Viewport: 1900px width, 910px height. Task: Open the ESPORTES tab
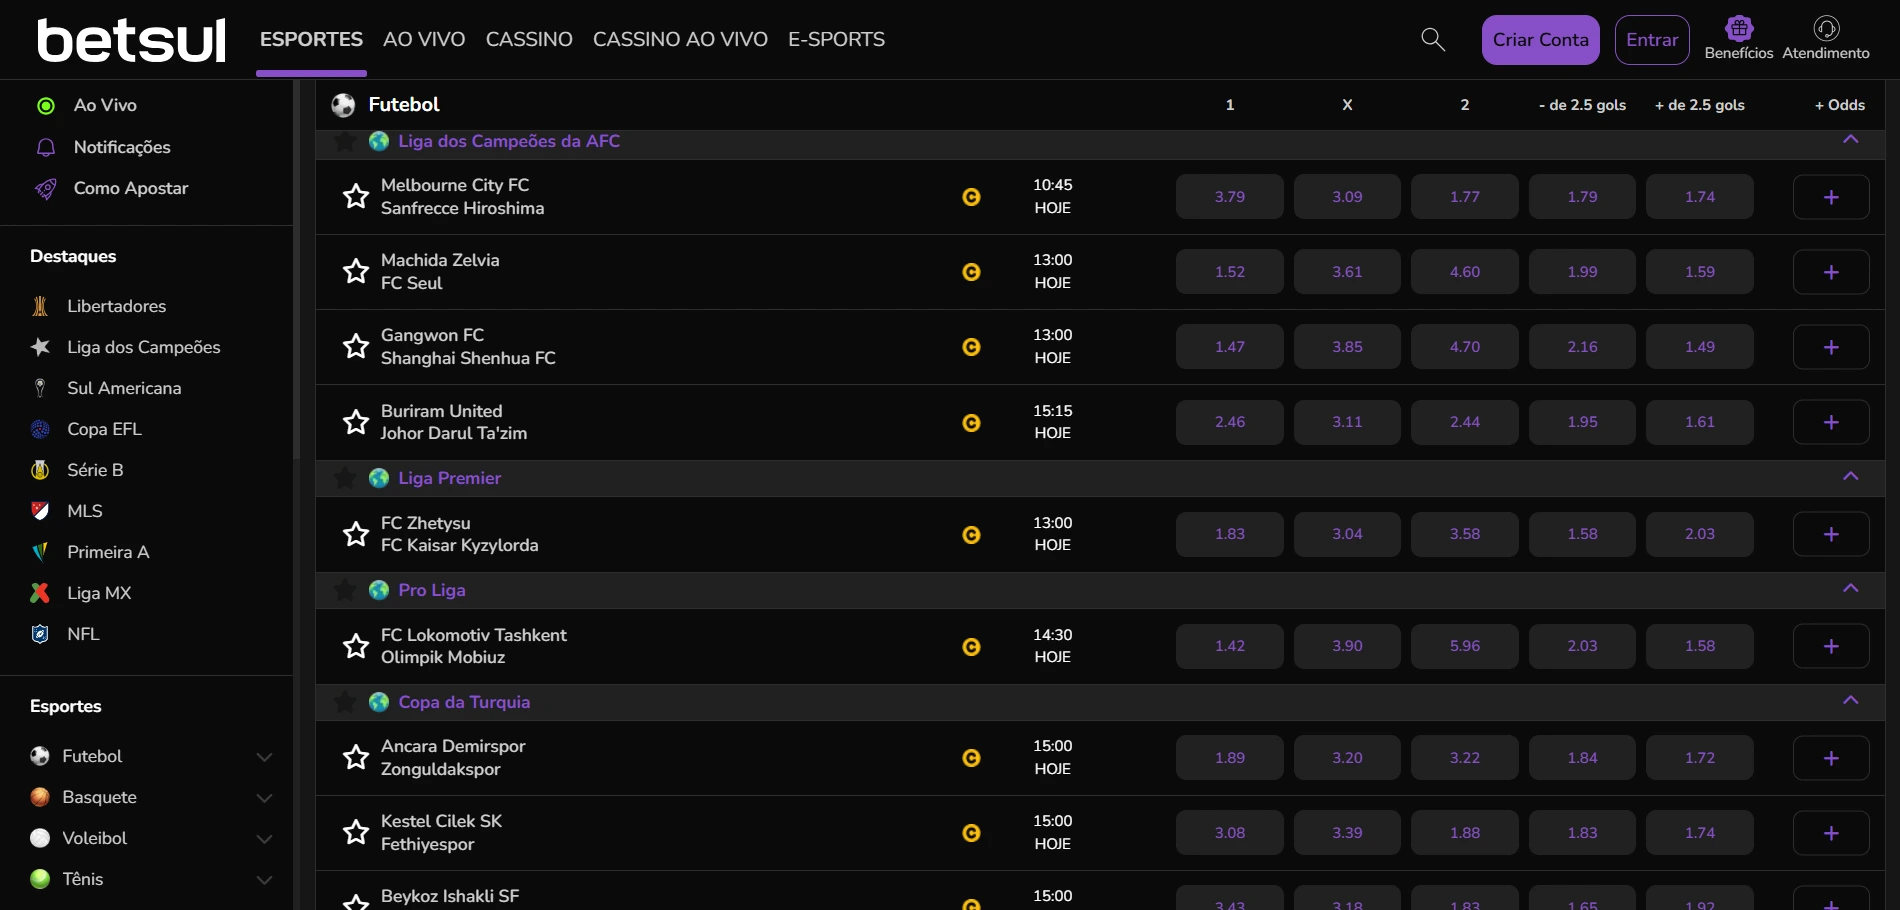pos(311,40)
